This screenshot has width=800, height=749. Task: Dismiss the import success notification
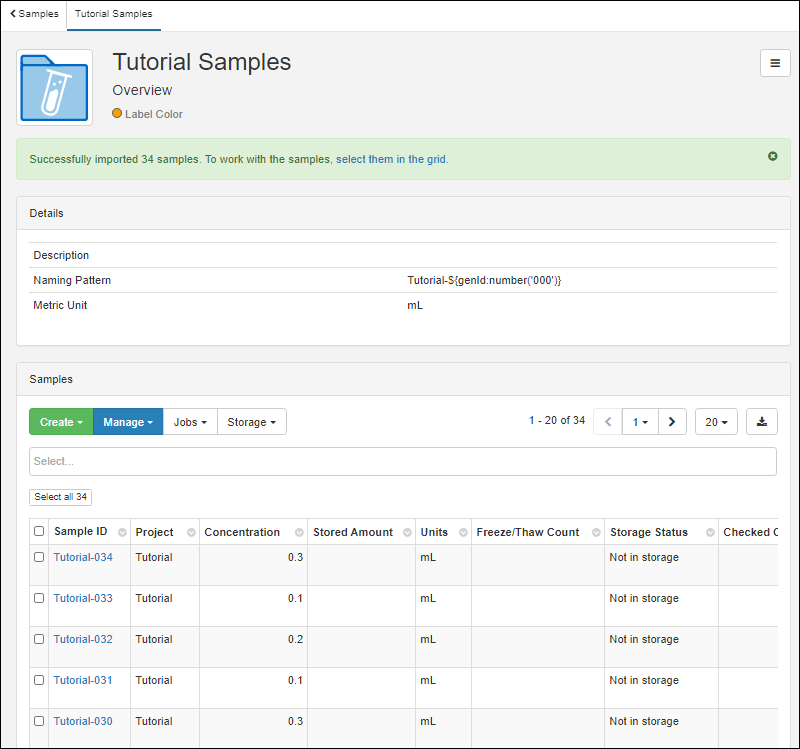point(773,157)
